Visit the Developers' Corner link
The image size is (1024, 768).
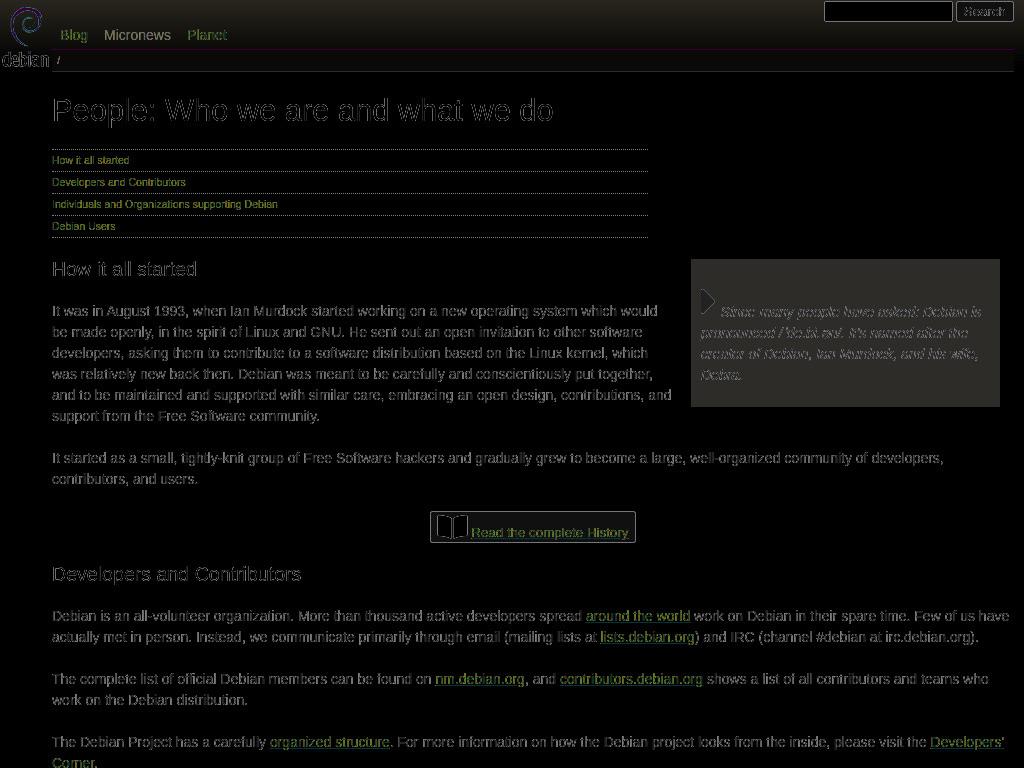(x=966, y=742)
